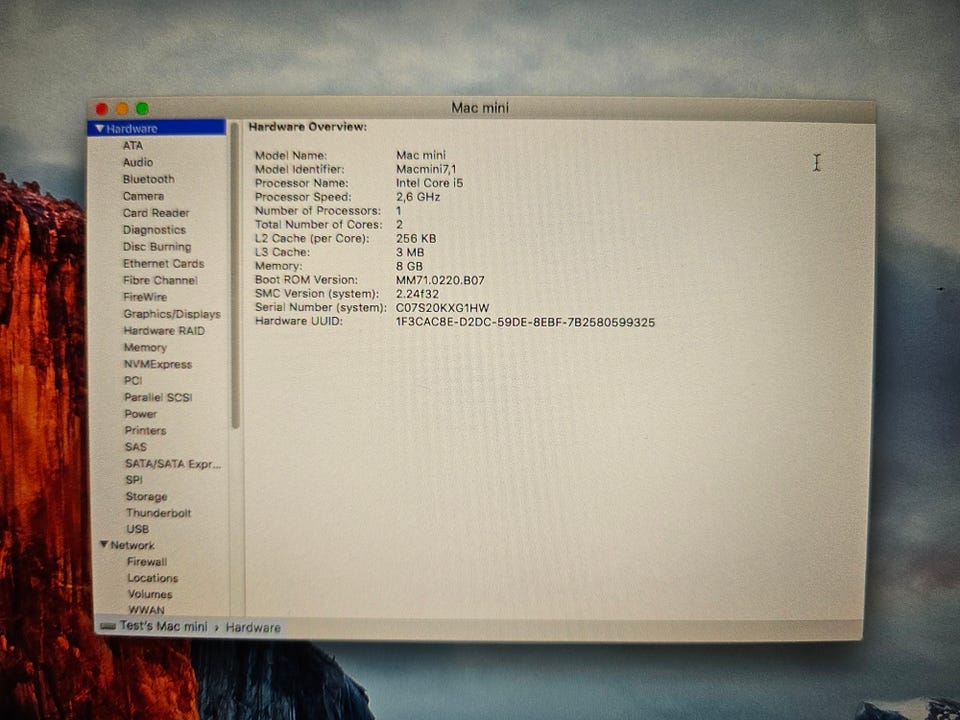Click the Intel Core i5 processor value

click(x=429, y=183)
